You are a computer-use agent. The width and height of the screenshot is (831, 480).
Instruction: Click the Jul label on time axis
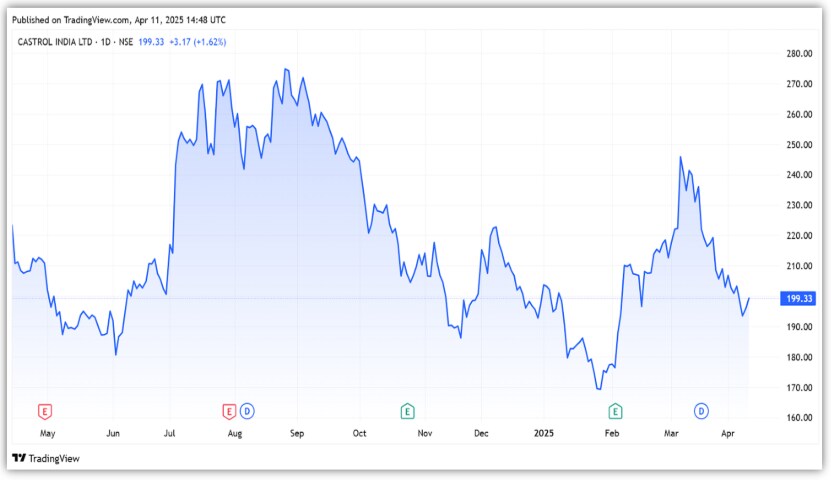(170, 433)
